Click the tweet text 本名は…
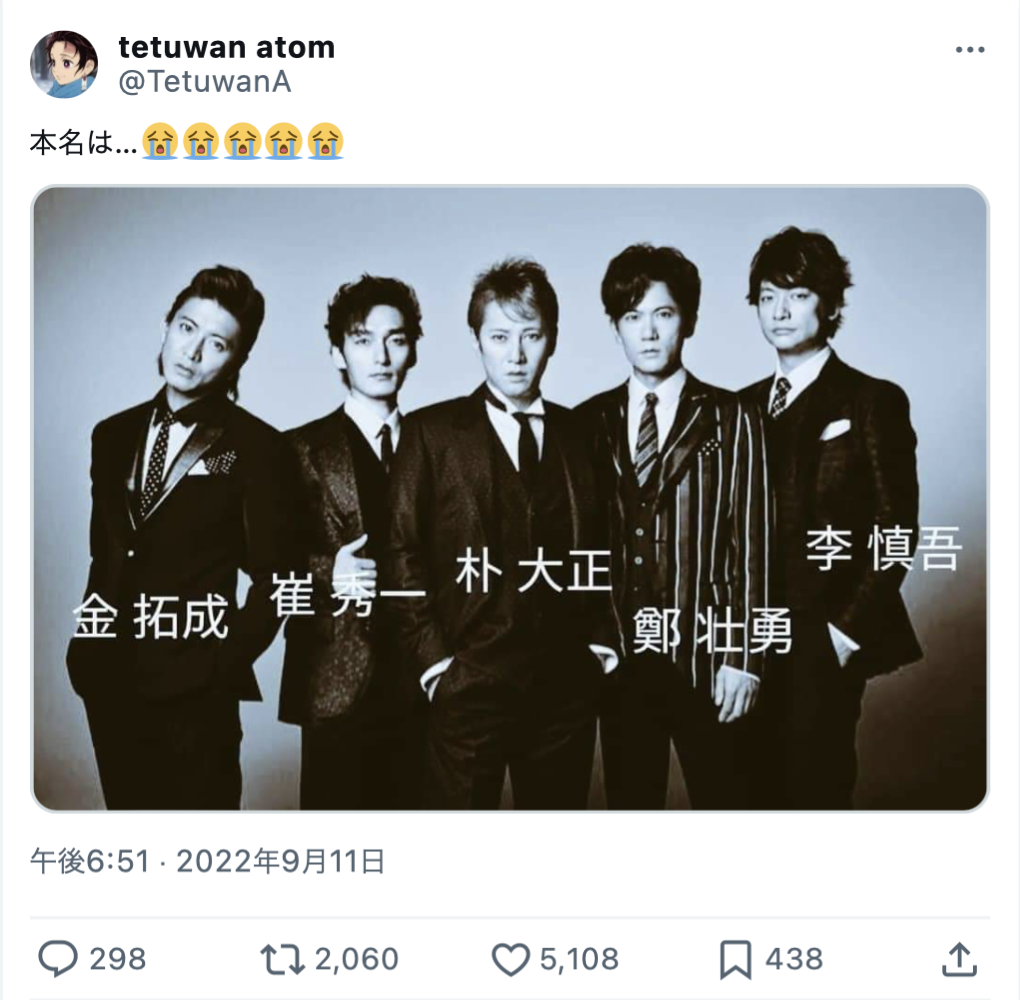The width and height of the screenshot is (1020, 1000). point(83,142)
